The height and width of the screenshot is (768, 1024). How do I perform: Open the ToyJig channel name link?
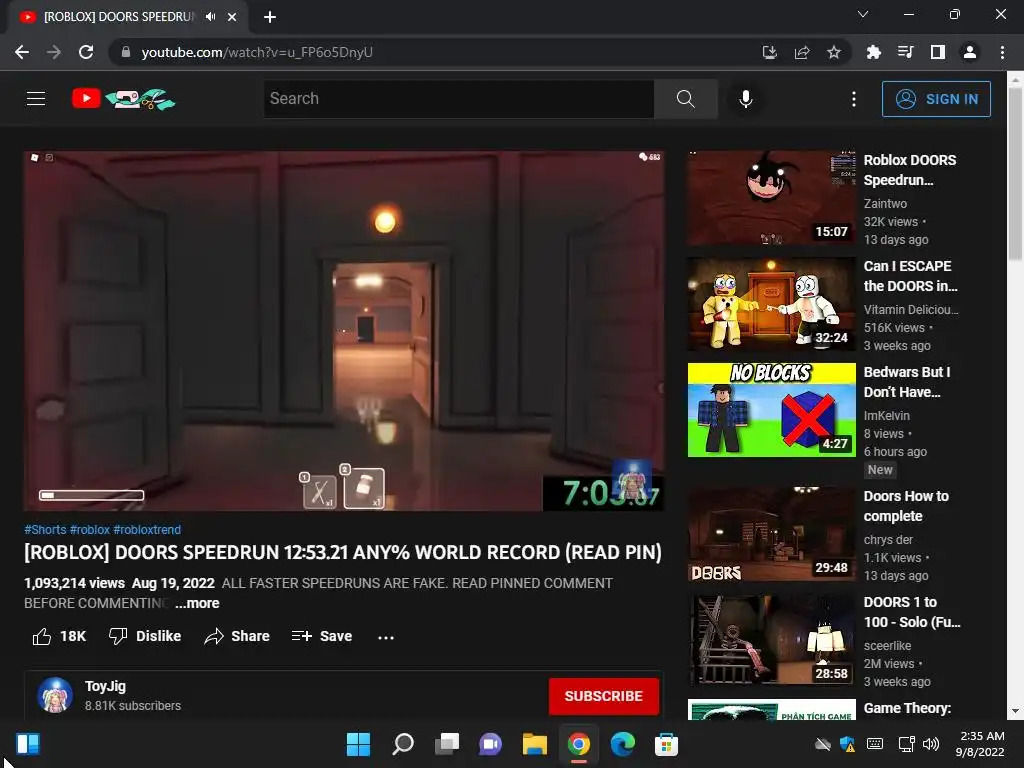(105, 686)
